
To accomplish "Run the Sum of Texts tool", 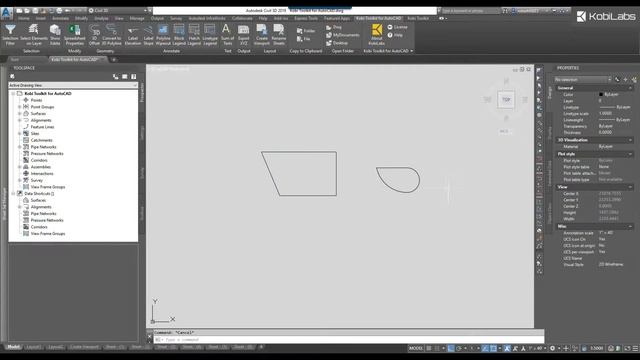I will [227, 34].
